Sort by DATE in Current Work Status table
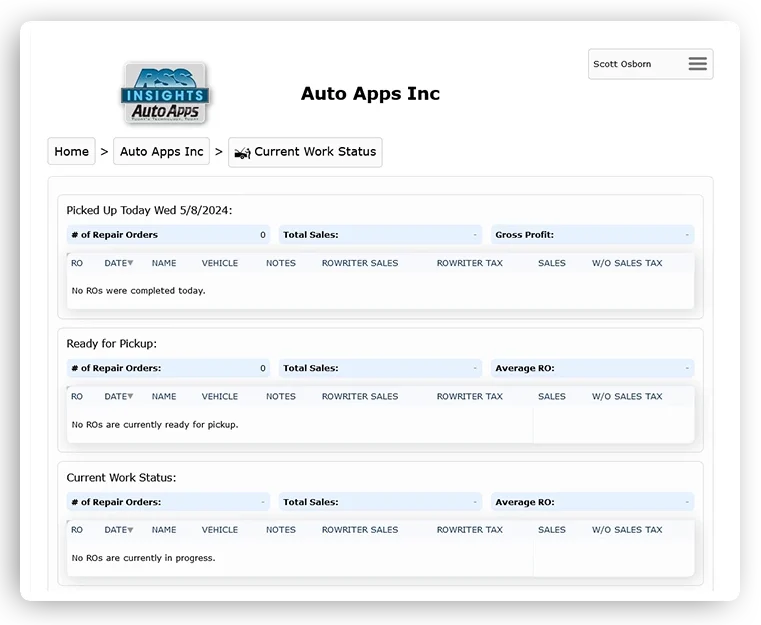 tap(118, 530)
